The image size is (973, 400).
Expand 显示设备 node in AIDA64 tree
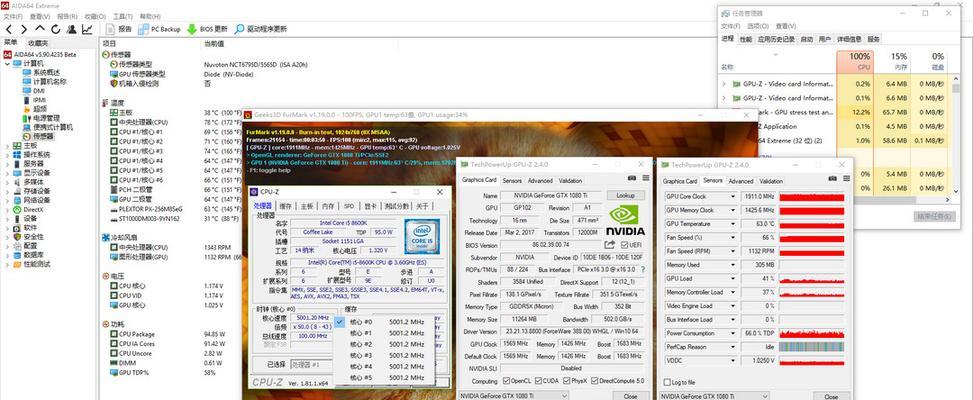point(7,173)
